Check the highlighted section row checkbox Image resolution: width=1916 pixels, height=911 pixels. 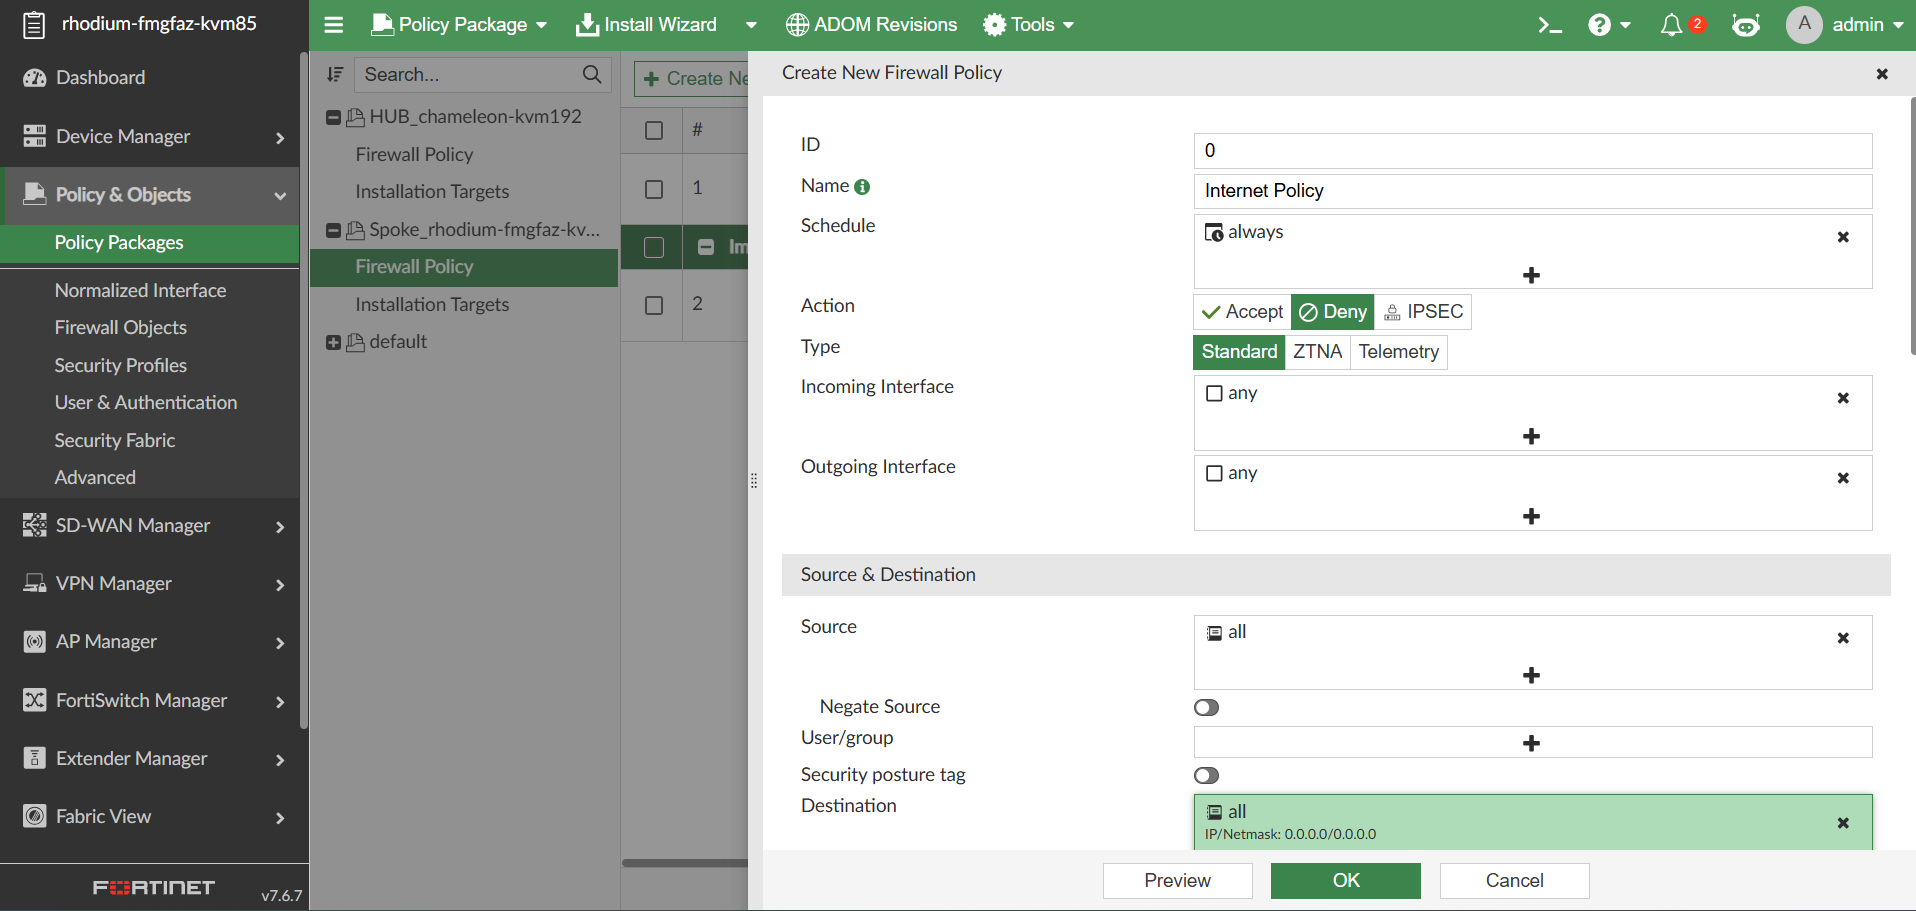click(654, 247)
